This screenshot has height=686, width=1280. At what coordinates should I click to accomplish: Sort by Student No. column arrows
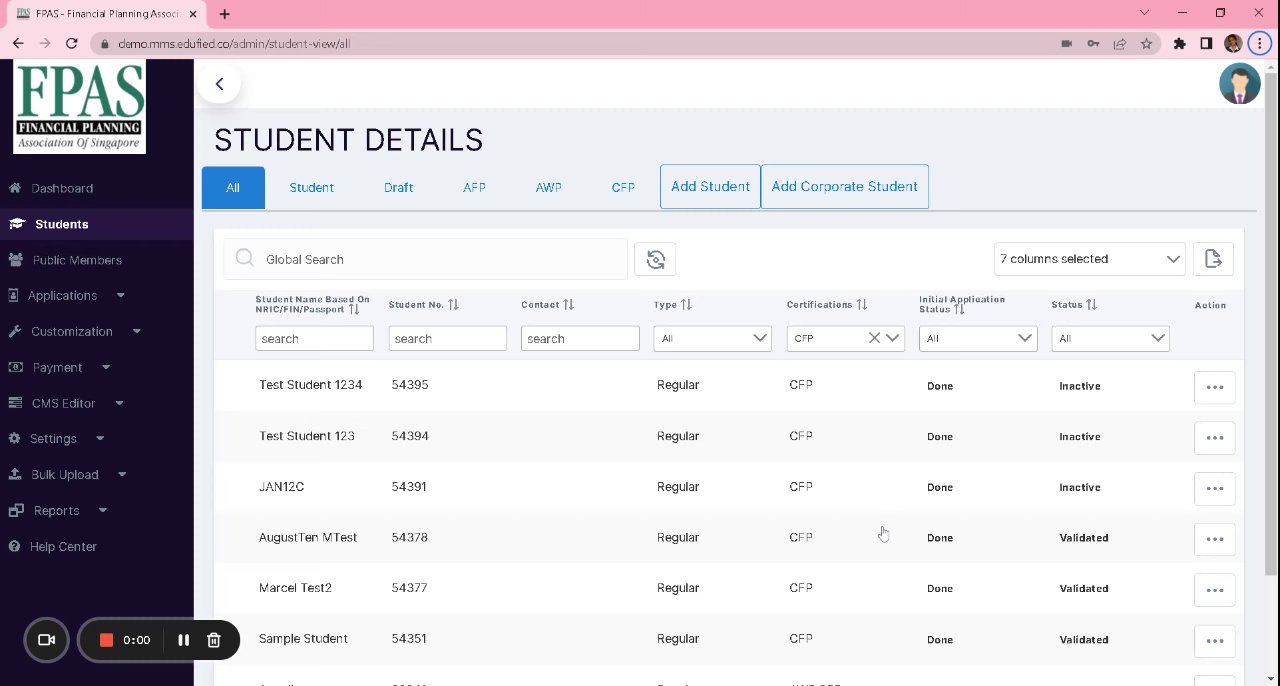453,305
